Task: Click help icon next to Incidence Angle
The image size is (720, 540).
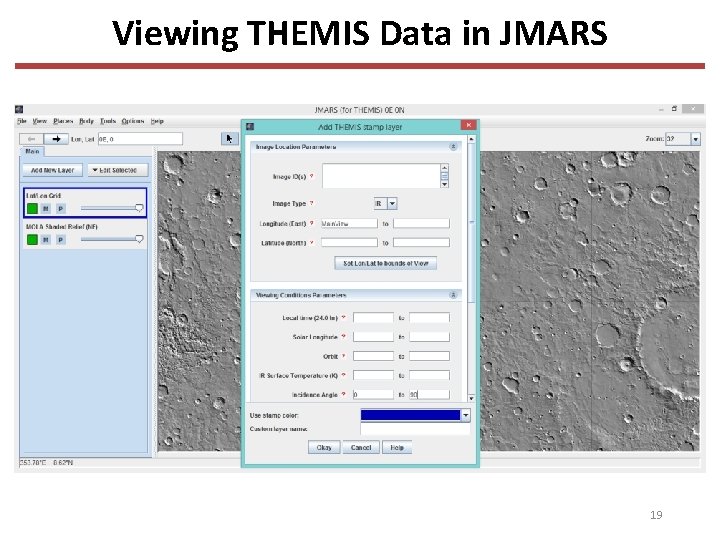Action: pos(343,394)
